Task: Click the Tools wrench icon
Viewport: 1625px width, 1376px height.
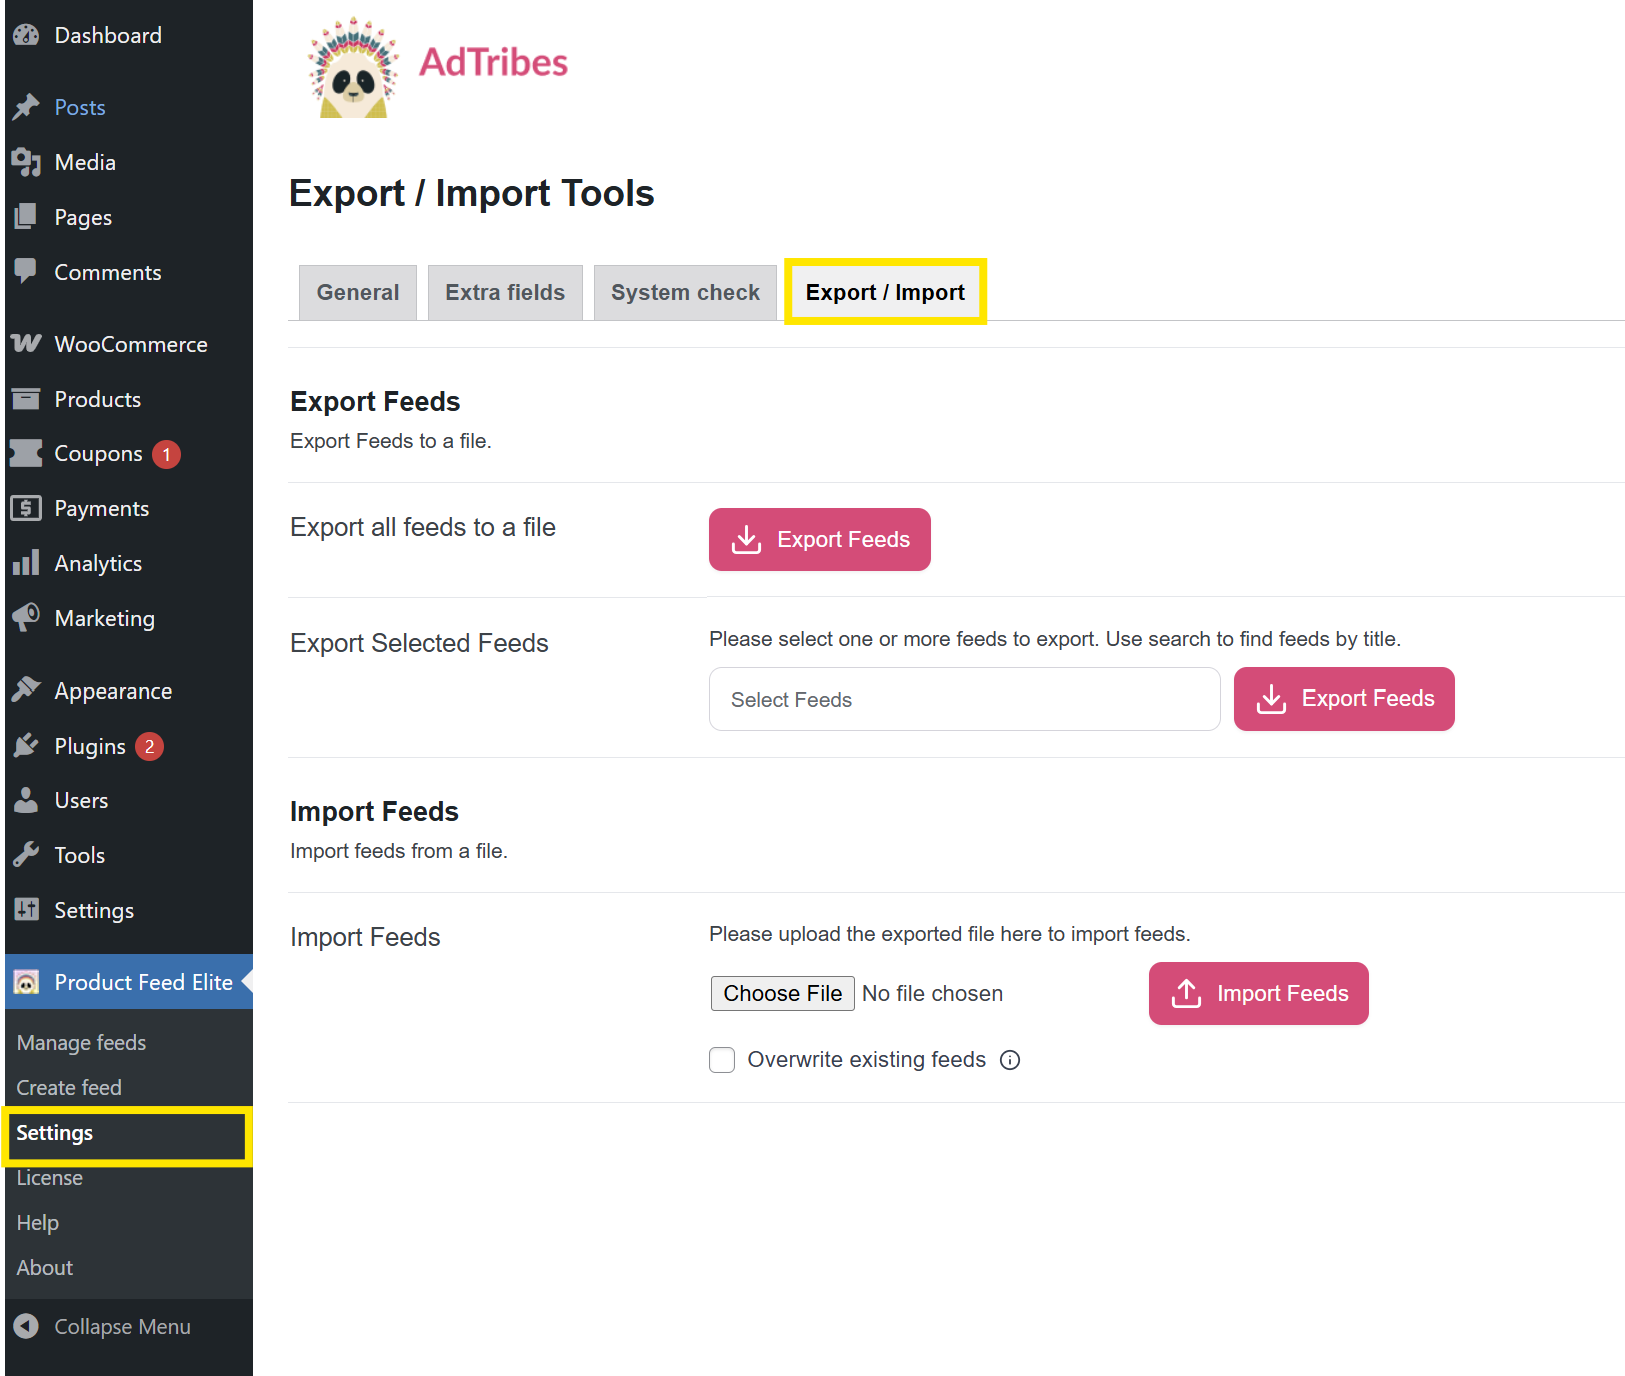Action: pos(26,855)
